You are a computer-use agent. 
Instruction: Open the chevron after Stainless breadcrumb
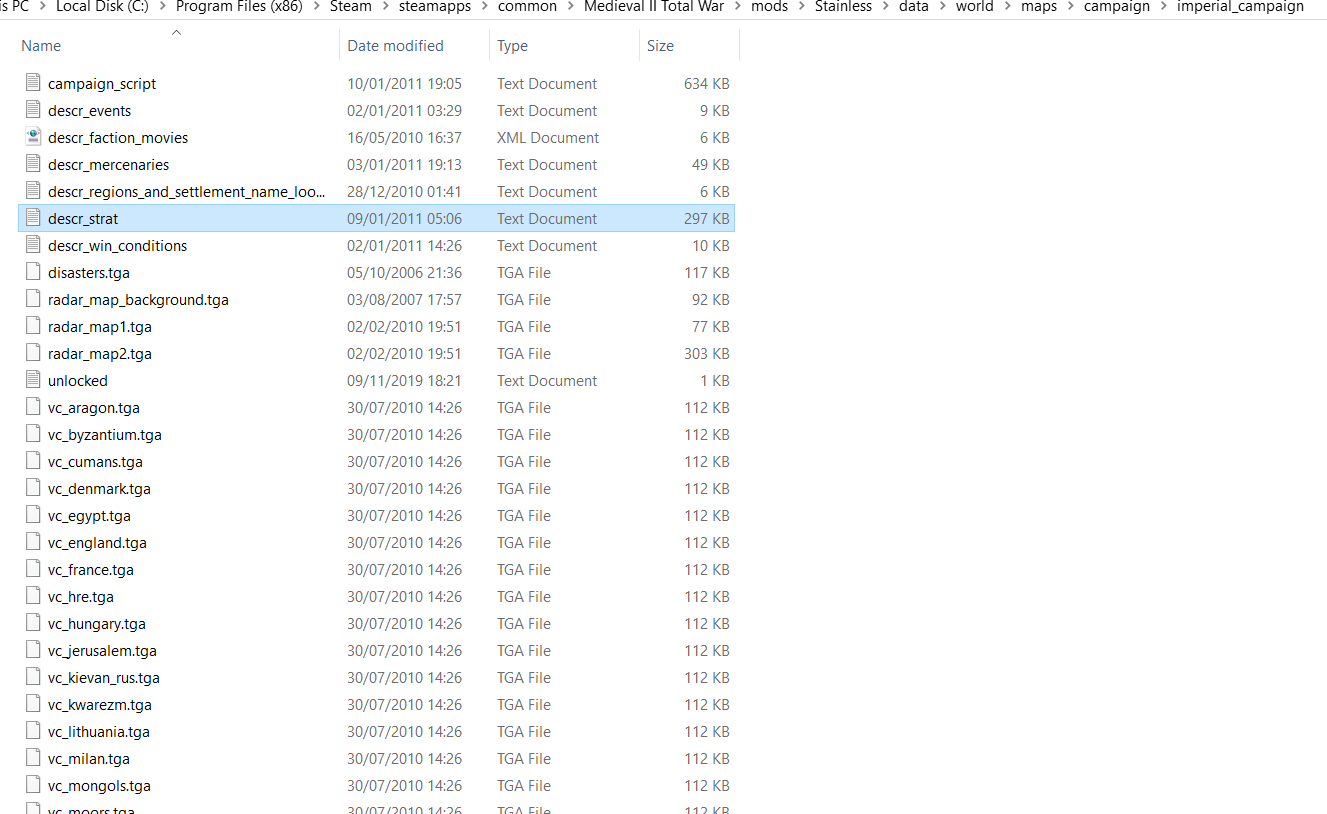point(886,7)
